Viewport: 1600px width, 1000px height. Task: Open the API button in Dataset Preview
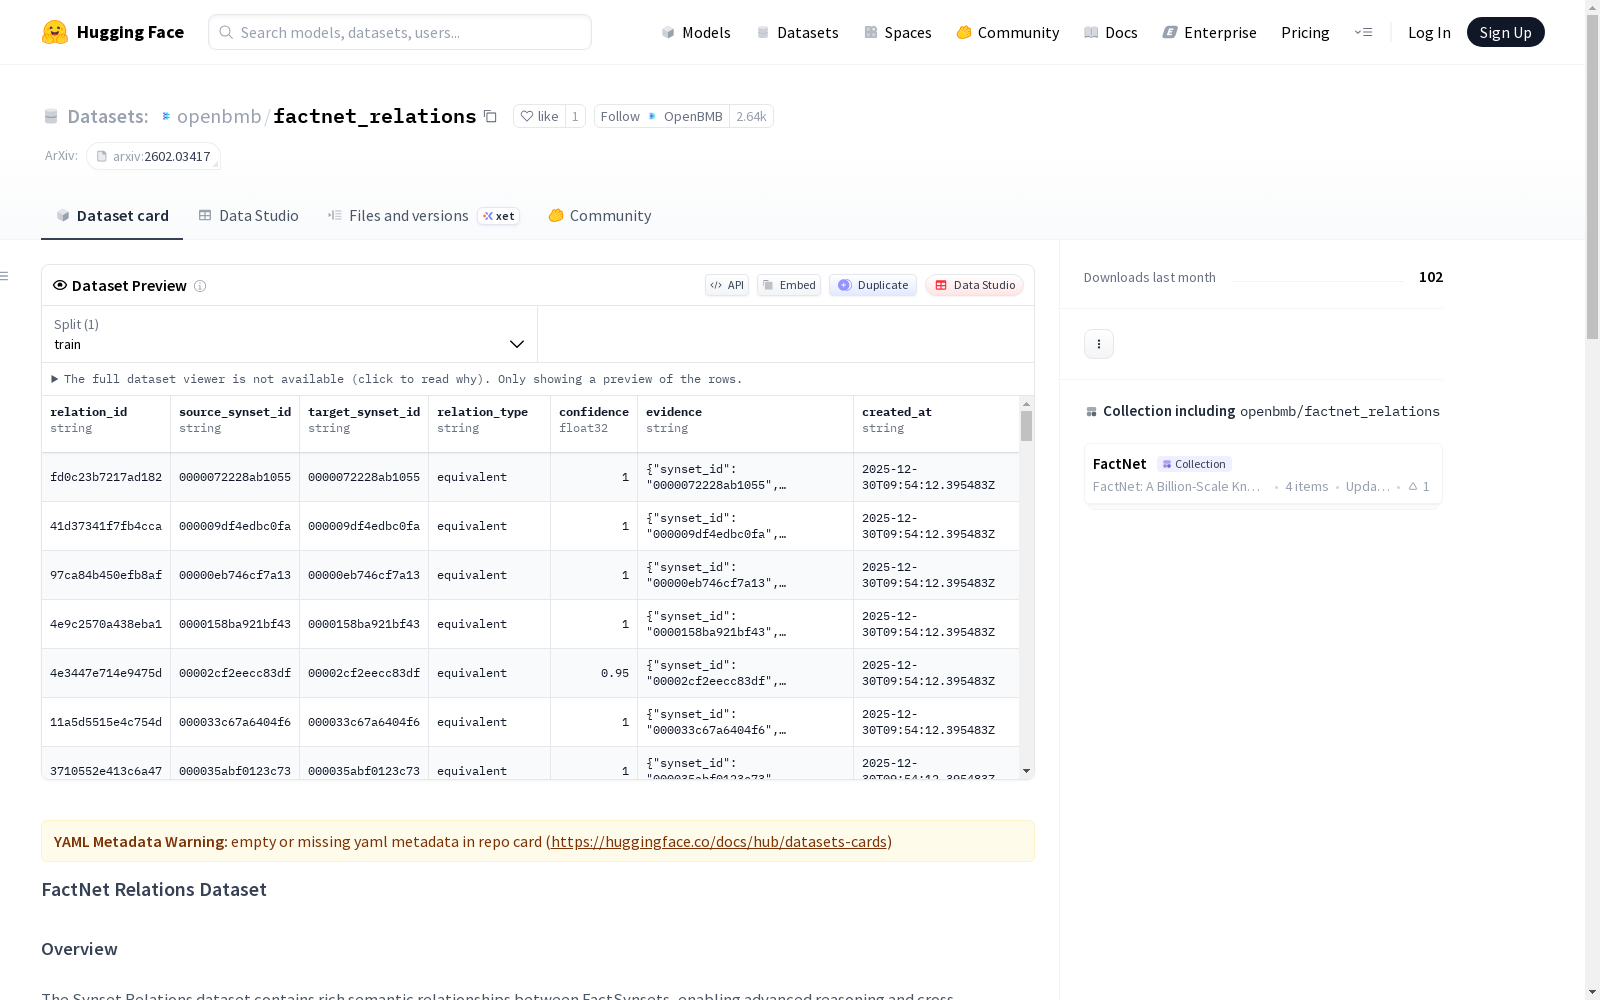click(x=727, y=285)
